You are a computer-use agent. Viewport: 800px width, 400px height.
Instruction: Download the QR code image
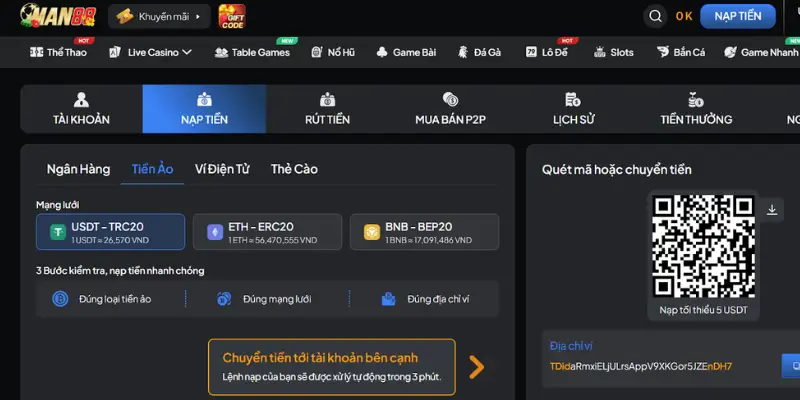[772, 210]
